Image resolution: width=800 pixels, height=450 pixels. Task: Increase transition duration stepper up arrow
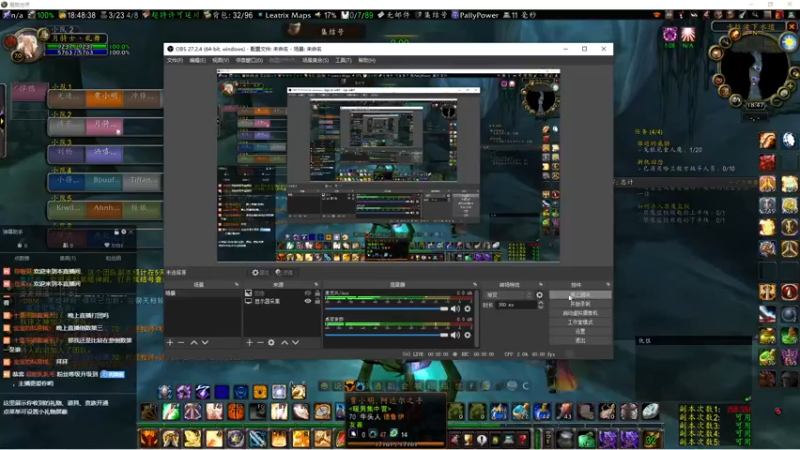click(541, 303)
